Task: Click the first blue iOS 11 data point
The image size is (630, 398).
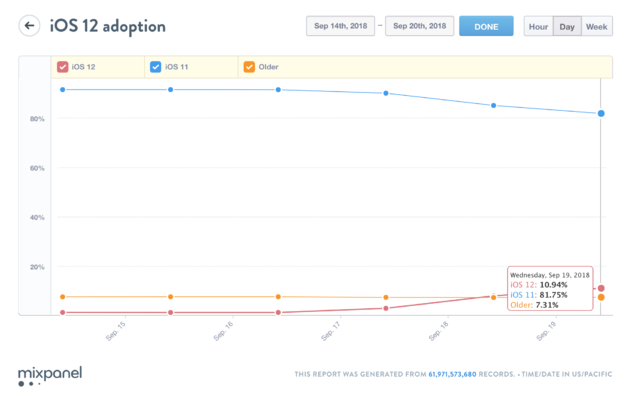Action: [x=63, y=90]
